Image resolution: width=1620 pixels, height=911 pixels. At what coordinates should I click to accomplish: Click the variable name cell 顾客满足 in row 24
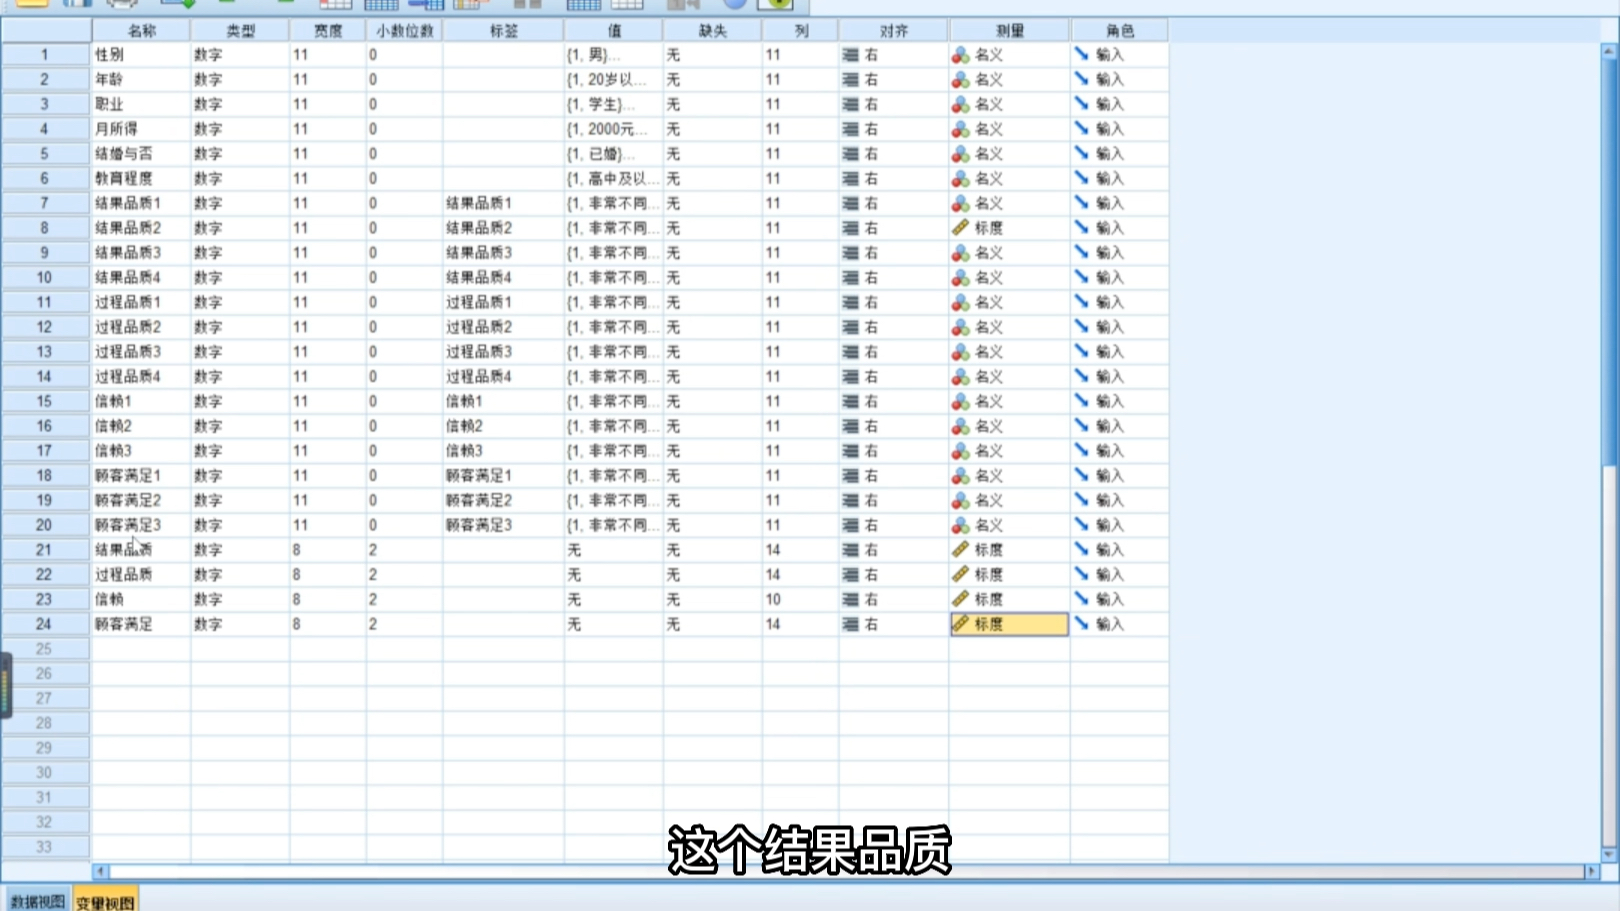[140, 624]
